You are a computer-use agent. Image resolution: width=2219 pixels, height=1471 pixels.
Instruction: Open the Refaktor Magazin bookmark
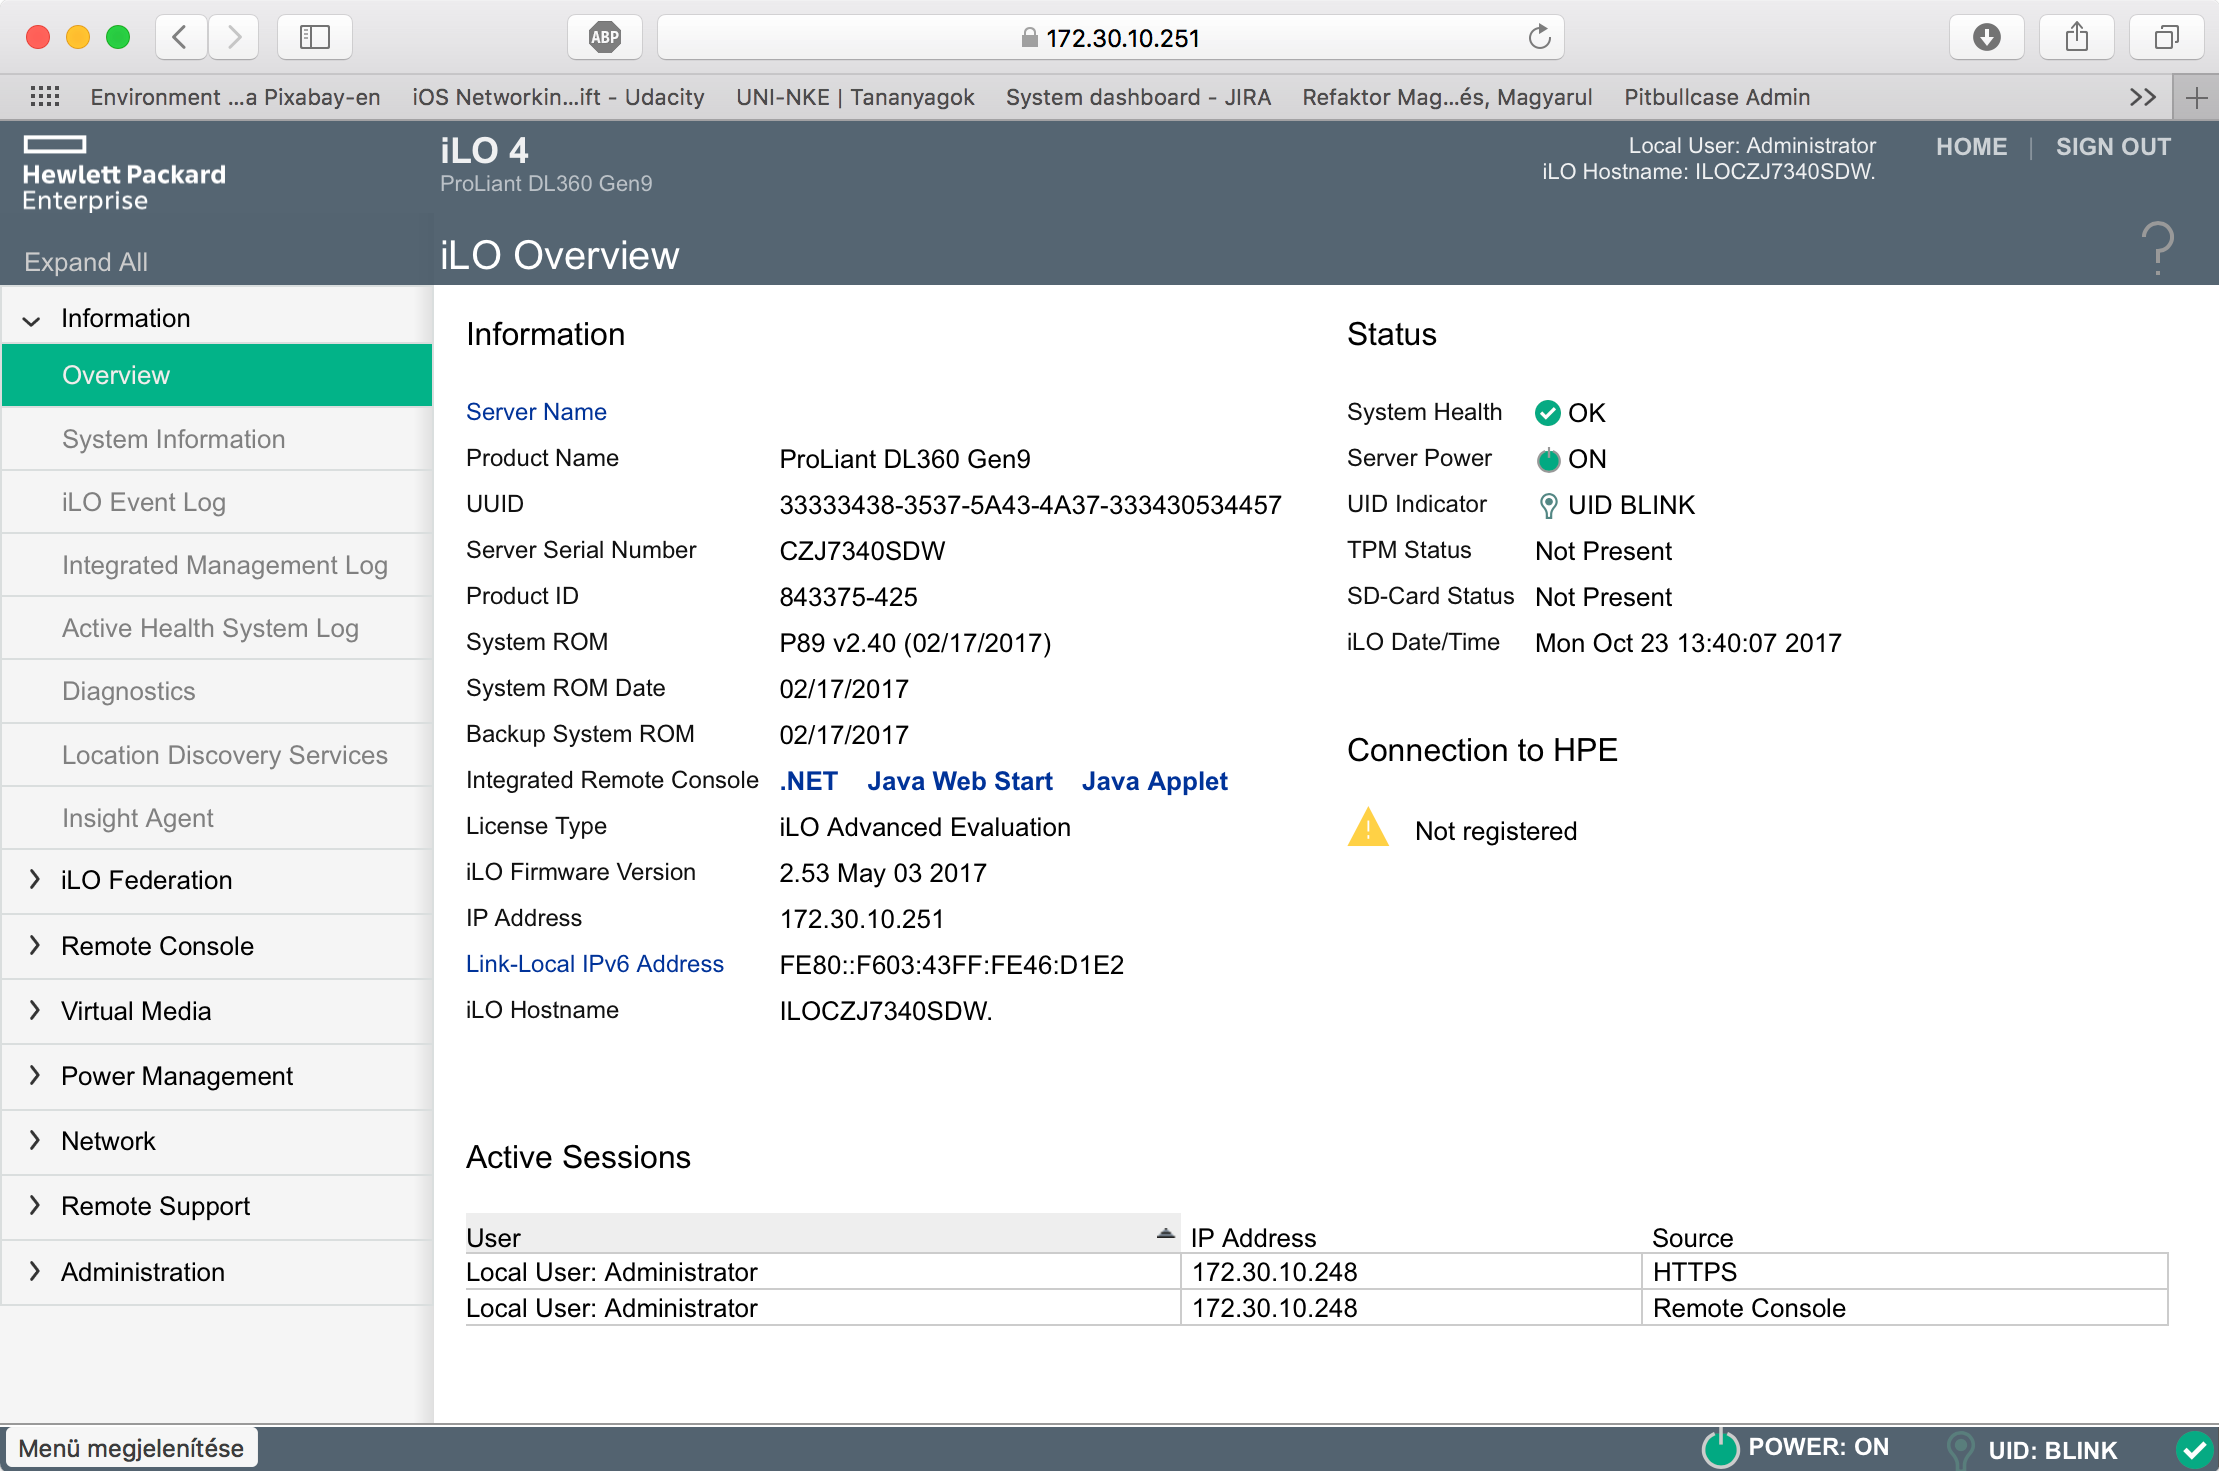1447,97
